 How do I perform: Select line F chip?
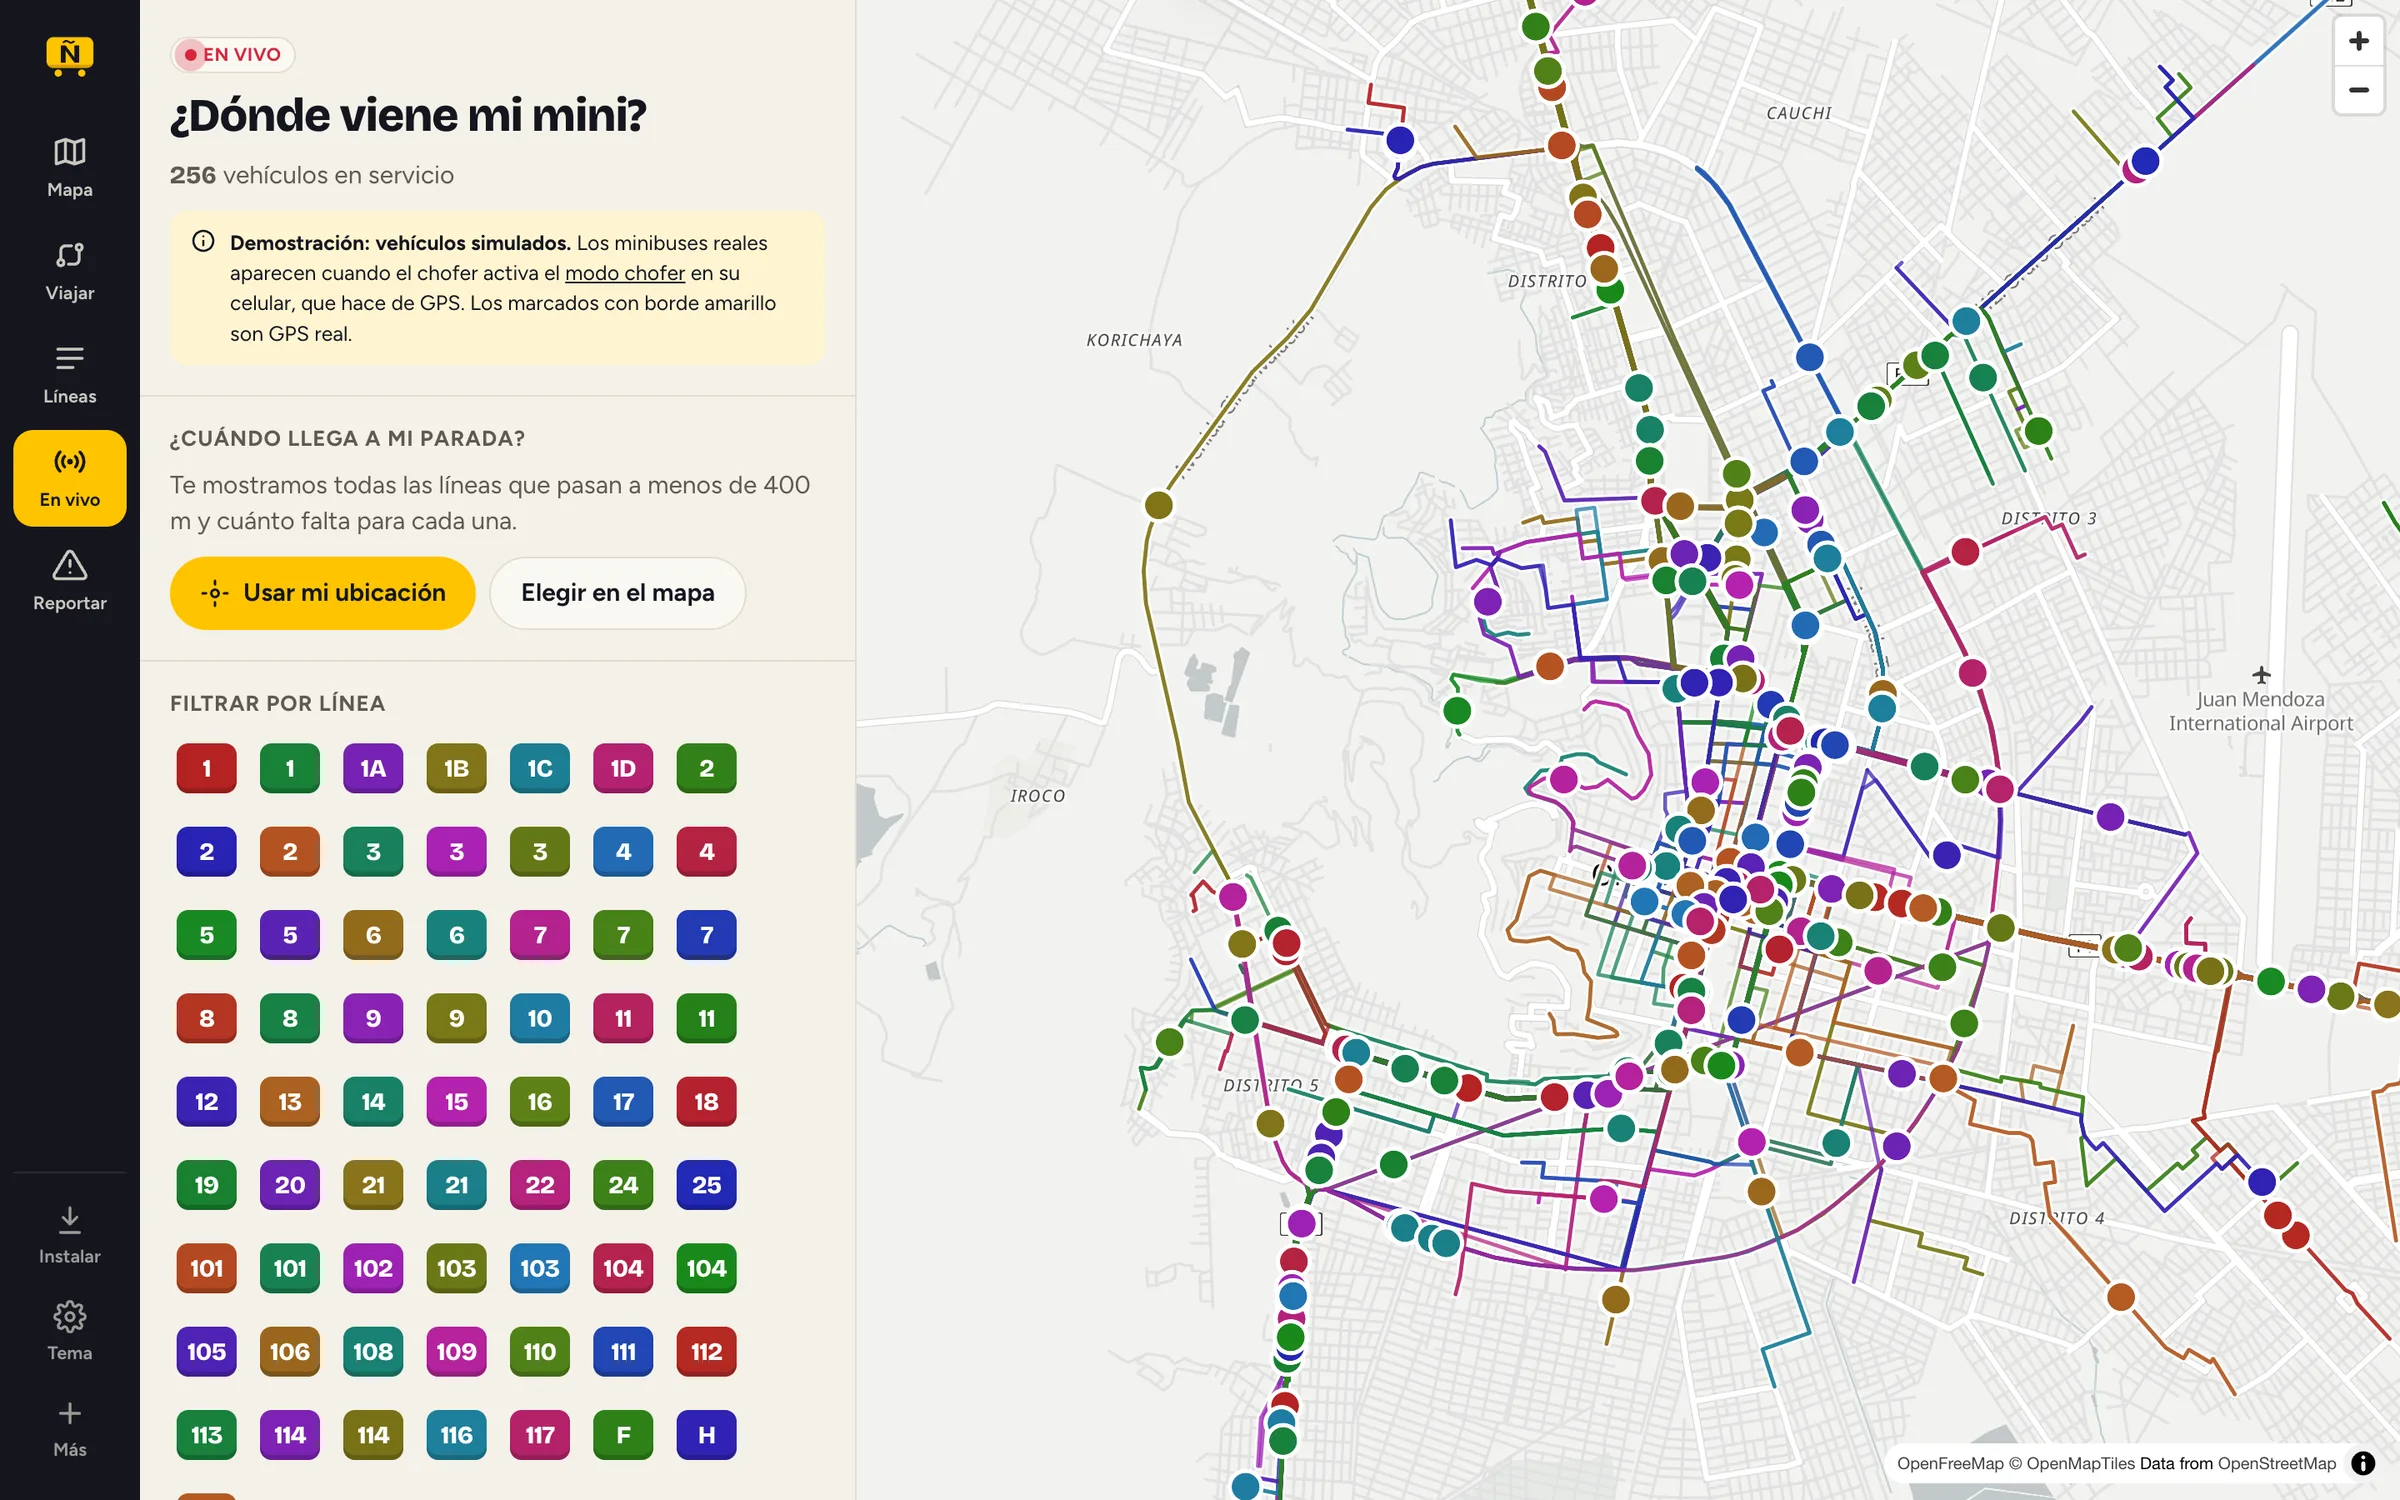[x=623, y=1435]
